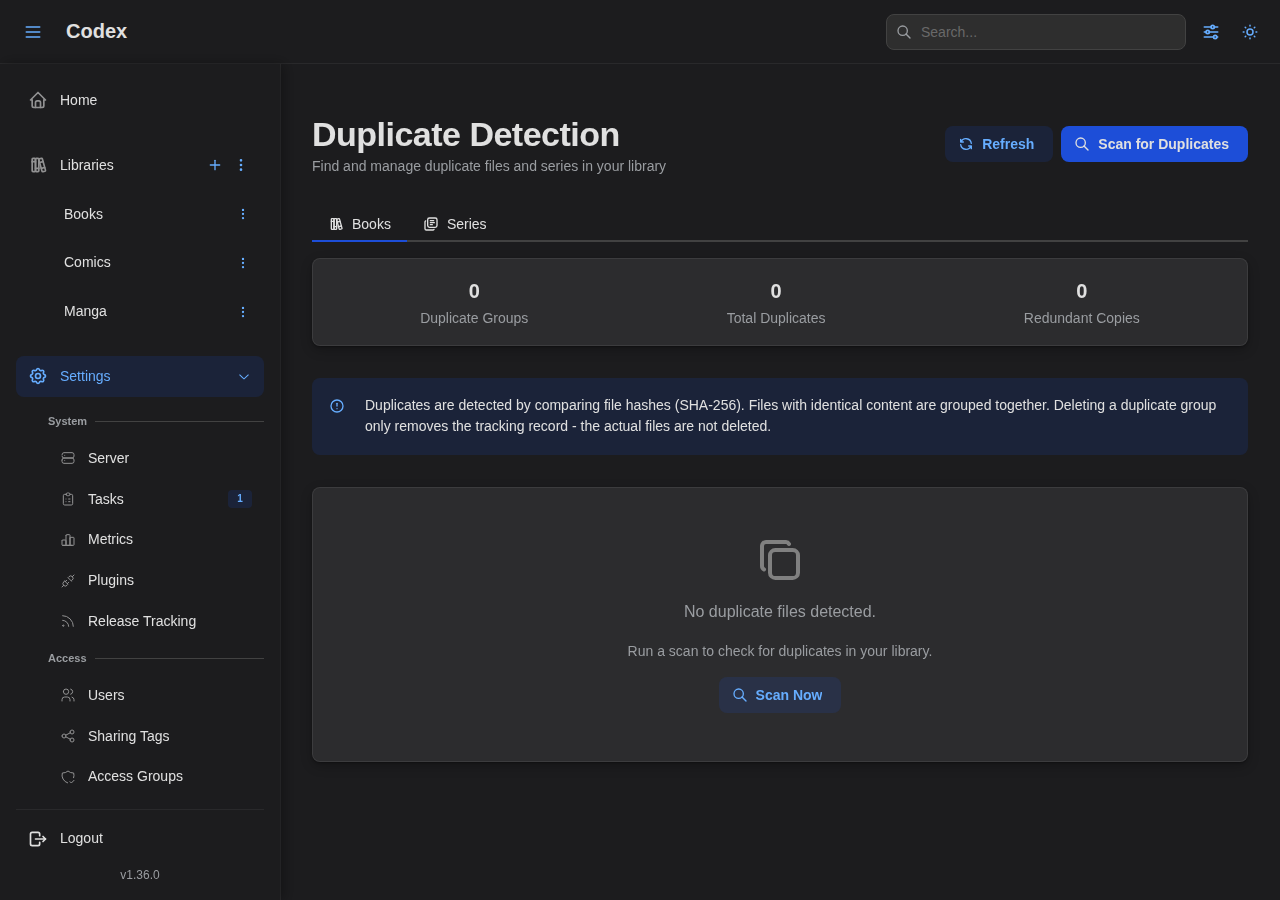Open the Comics library kebab menu
The image size is (1280, 900).
pos(242,263)
